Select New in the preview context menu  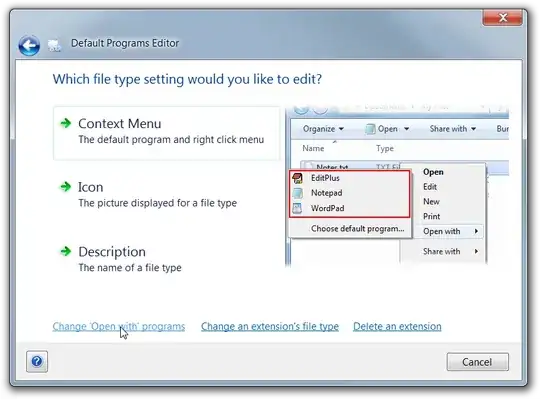click(x=431, y=202)
